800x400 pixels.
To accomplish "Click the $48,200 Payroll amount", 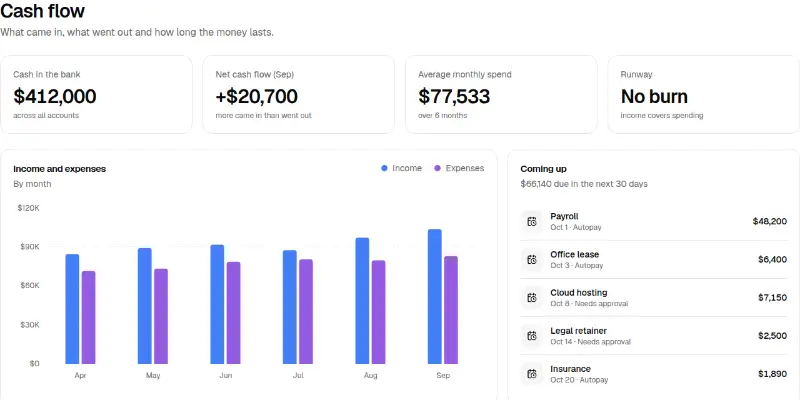I will pyautogui.click(x=769, y=221).
